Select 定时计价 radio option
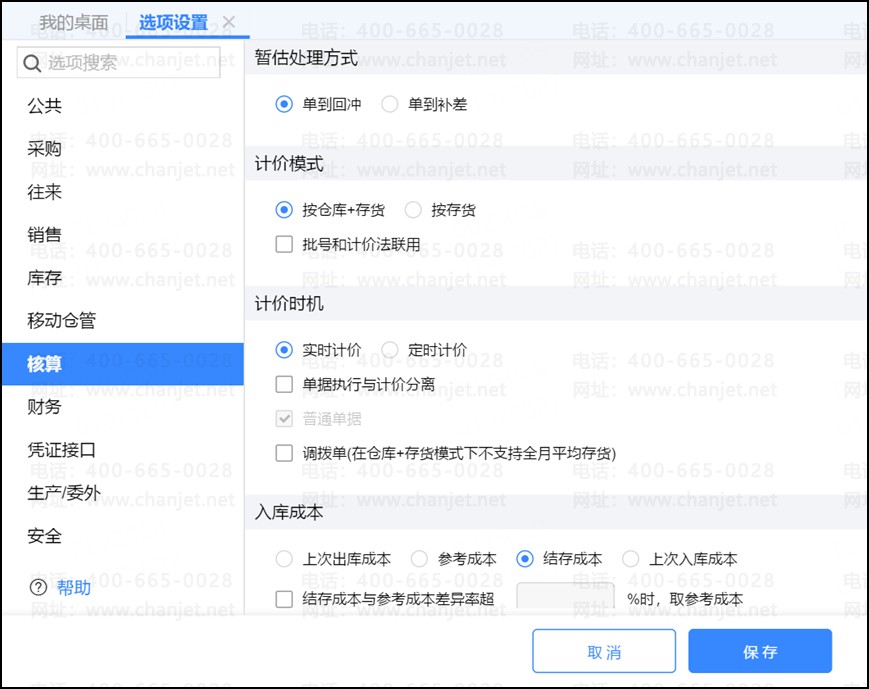 coord(390,350)
